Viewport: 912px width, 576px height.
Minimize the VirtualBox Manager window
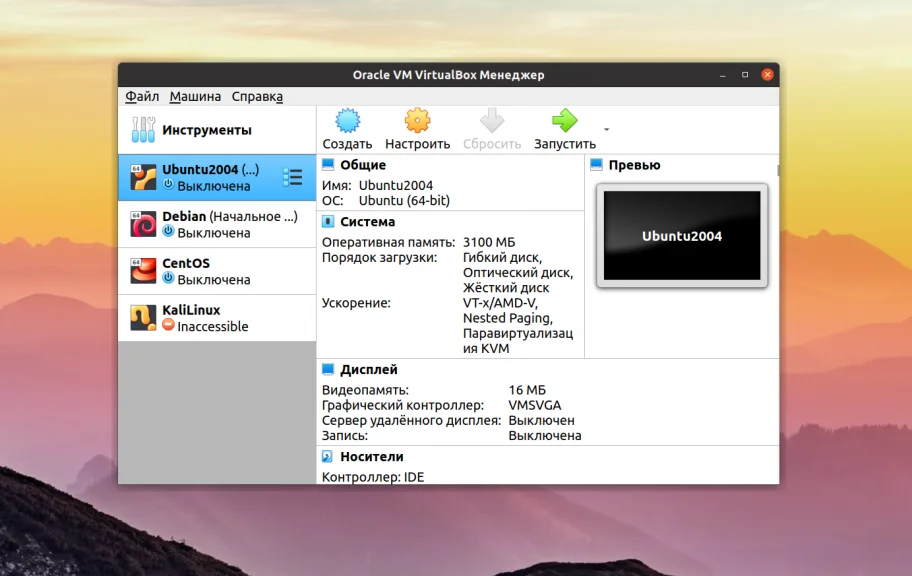click(x=722, y=75)
